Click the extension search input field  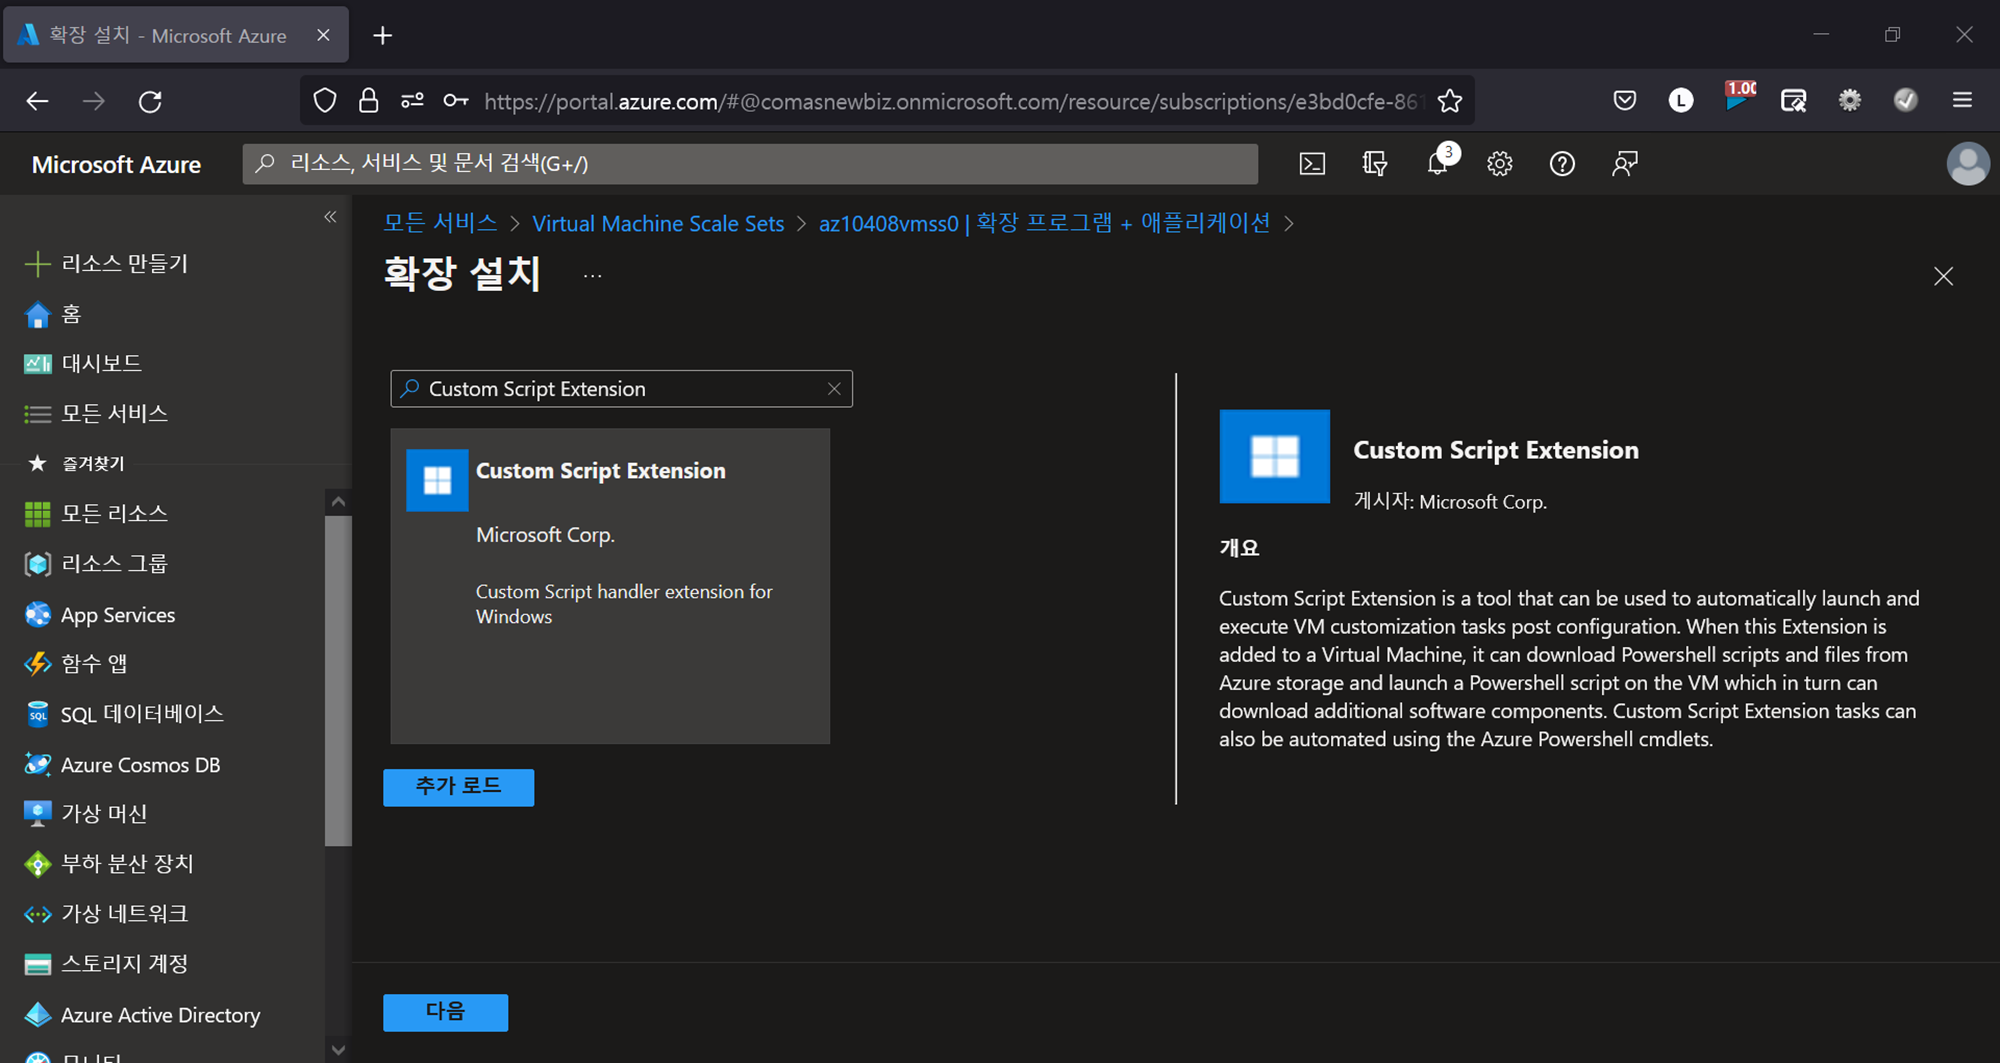(620, 389)
